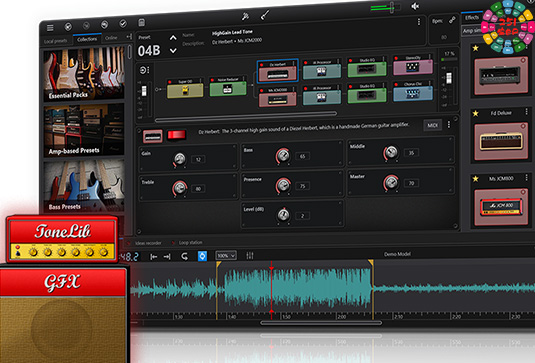Image resolution: width=535 pixels, height=363 pixels.
Task: Open the guitar icon in the top bar
Action: (x=265, y=15)
